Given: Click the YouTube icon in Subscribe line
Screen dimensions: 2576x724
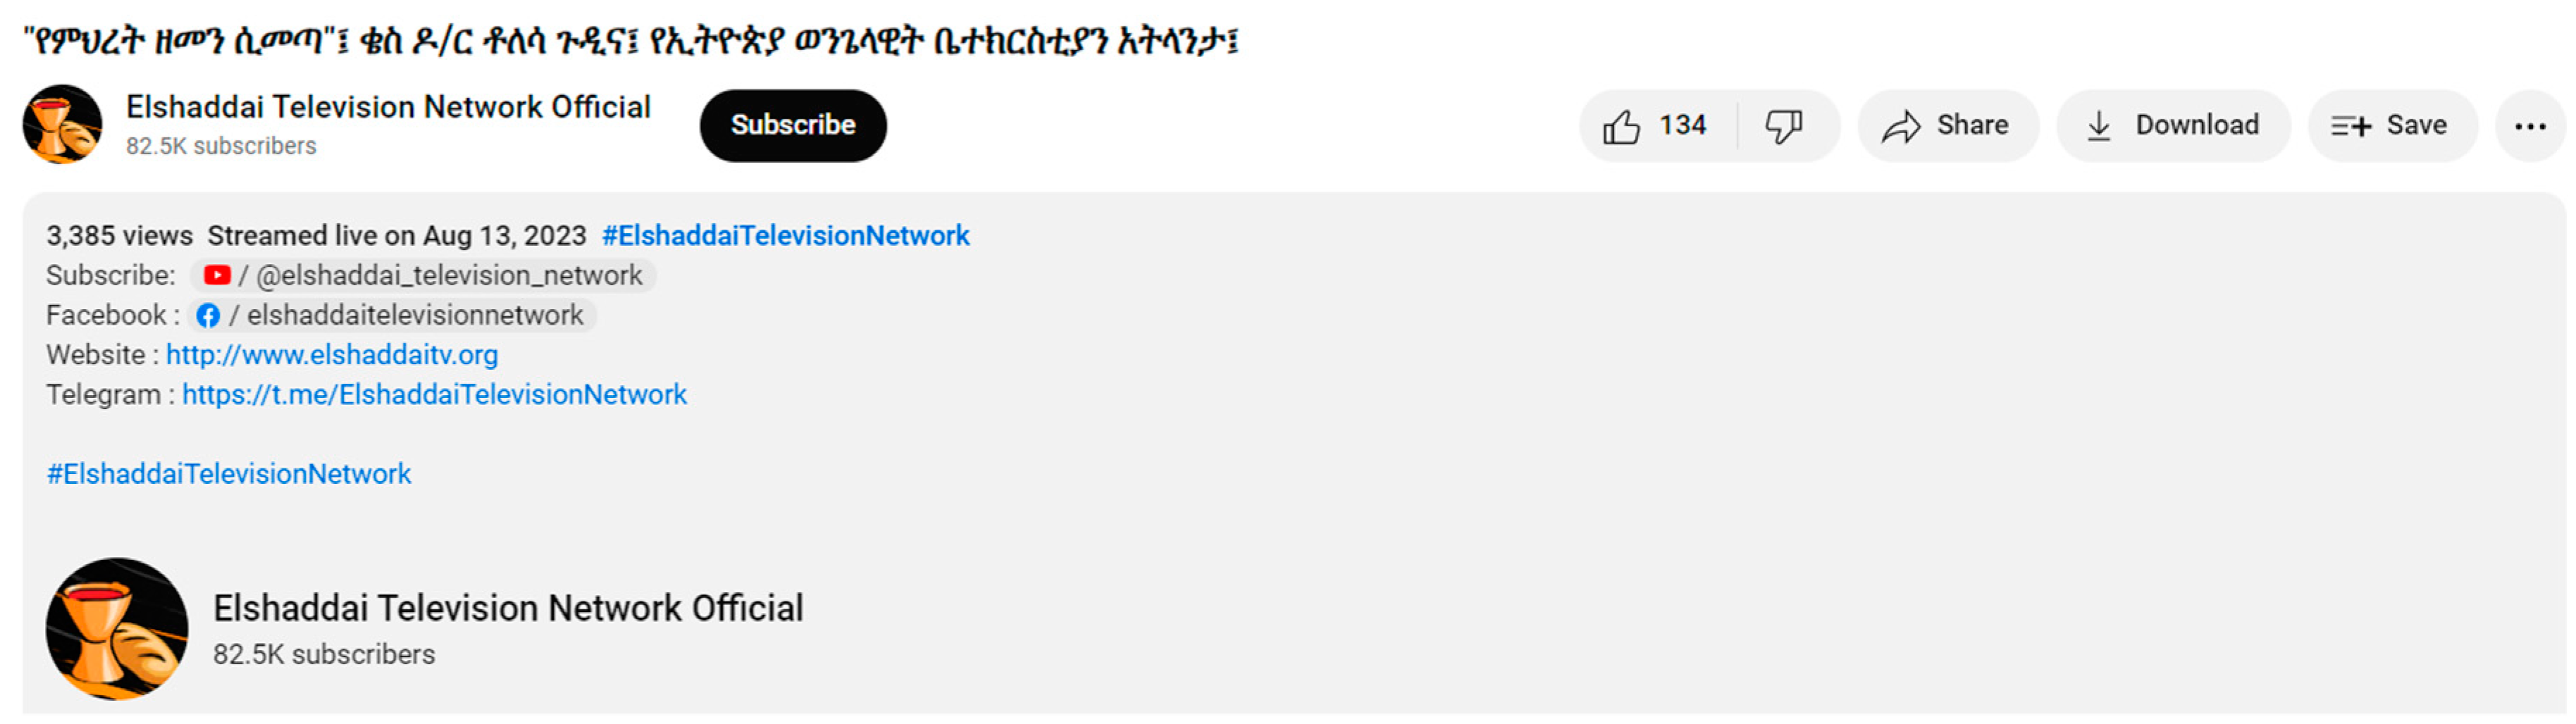Looking at the screenshot, I should click(217, 275).
